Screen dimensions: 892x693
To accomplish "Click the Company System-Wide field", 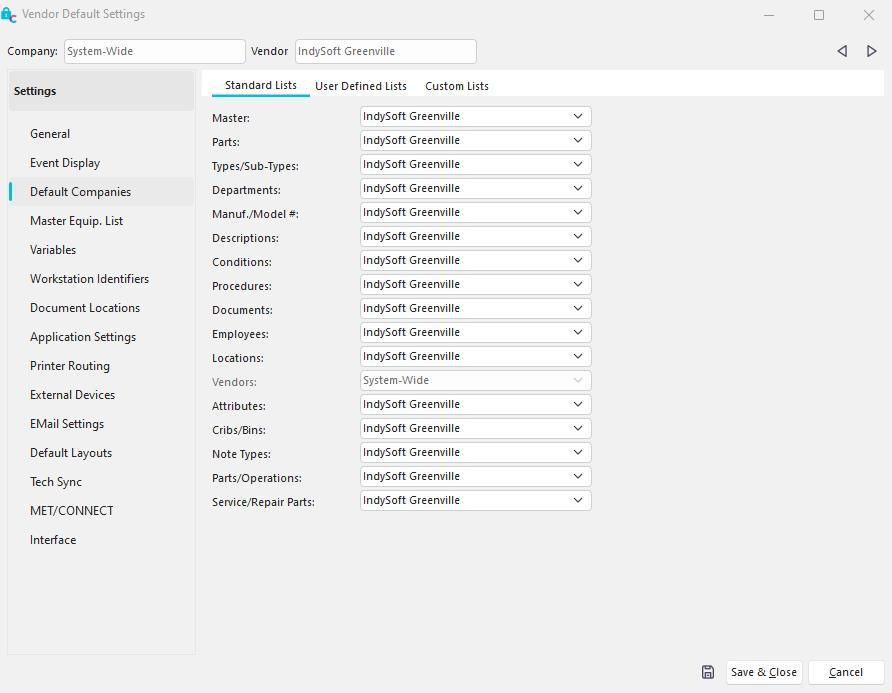I will (x=154, y=51).
